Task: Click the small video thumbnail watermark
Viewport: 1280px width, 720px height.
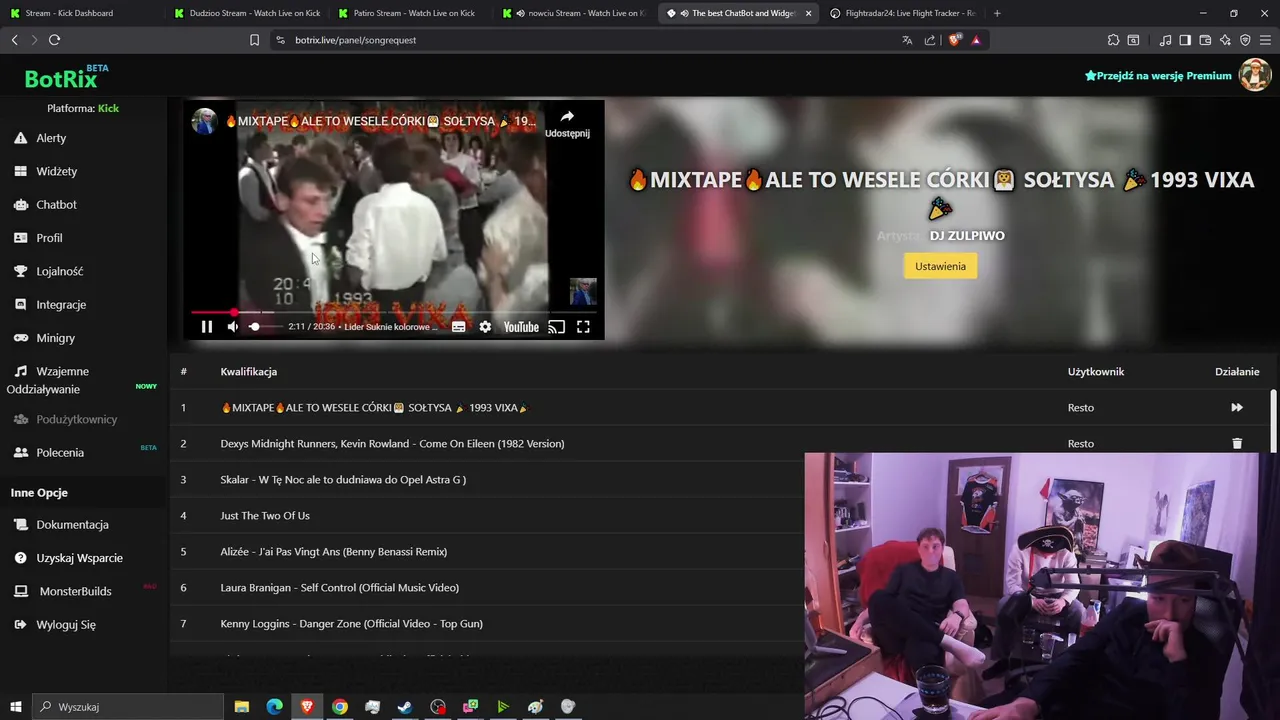Action: [x=583, y=291]
